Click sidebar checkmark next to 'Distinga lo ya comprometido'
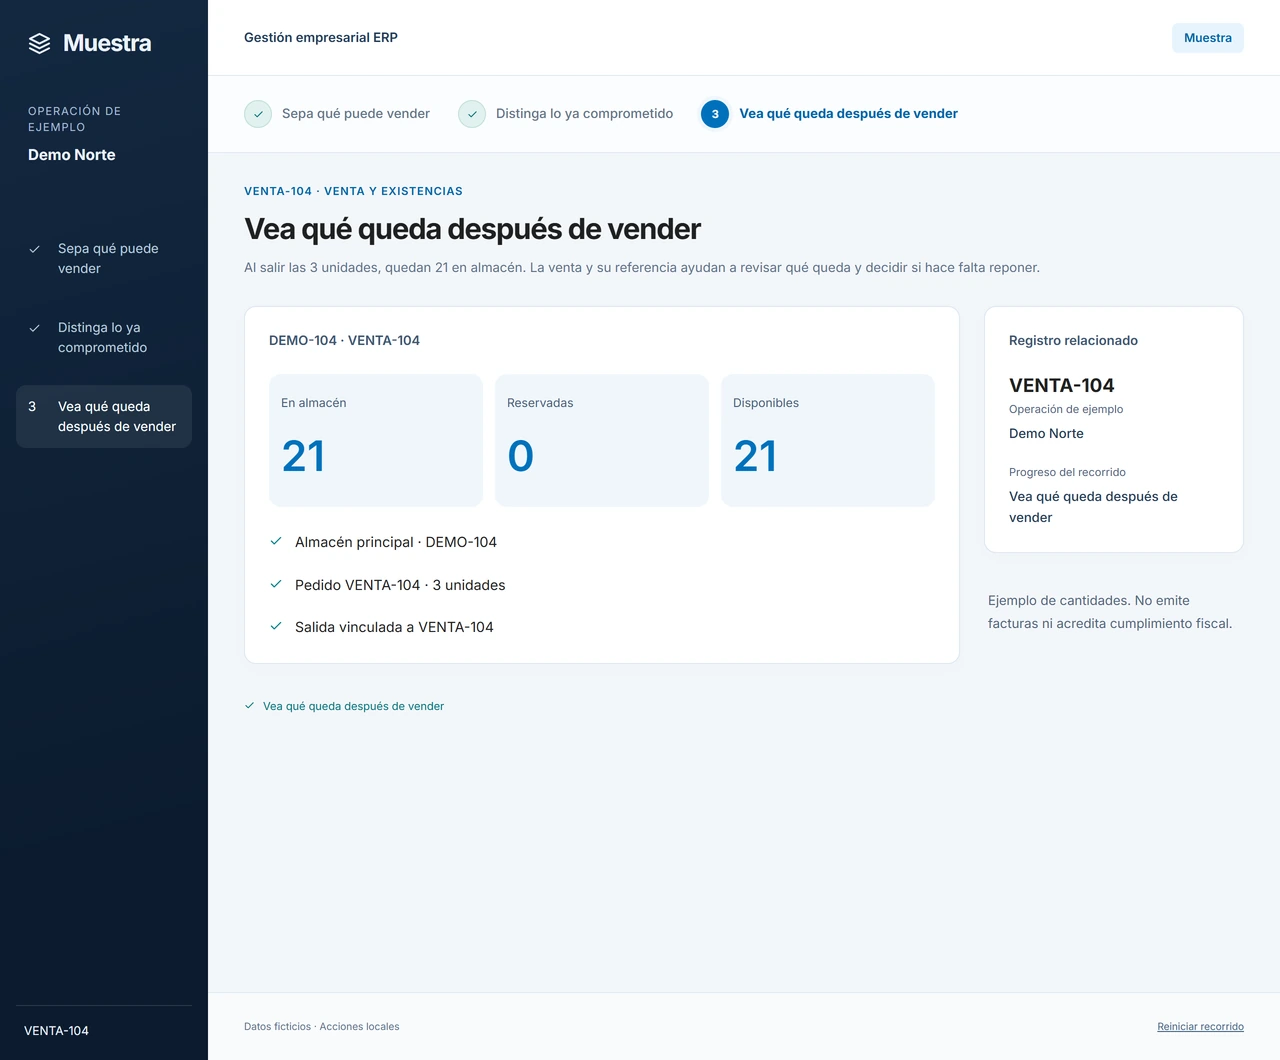Viewport: 1280px width, 1060px height. point(34,328)
